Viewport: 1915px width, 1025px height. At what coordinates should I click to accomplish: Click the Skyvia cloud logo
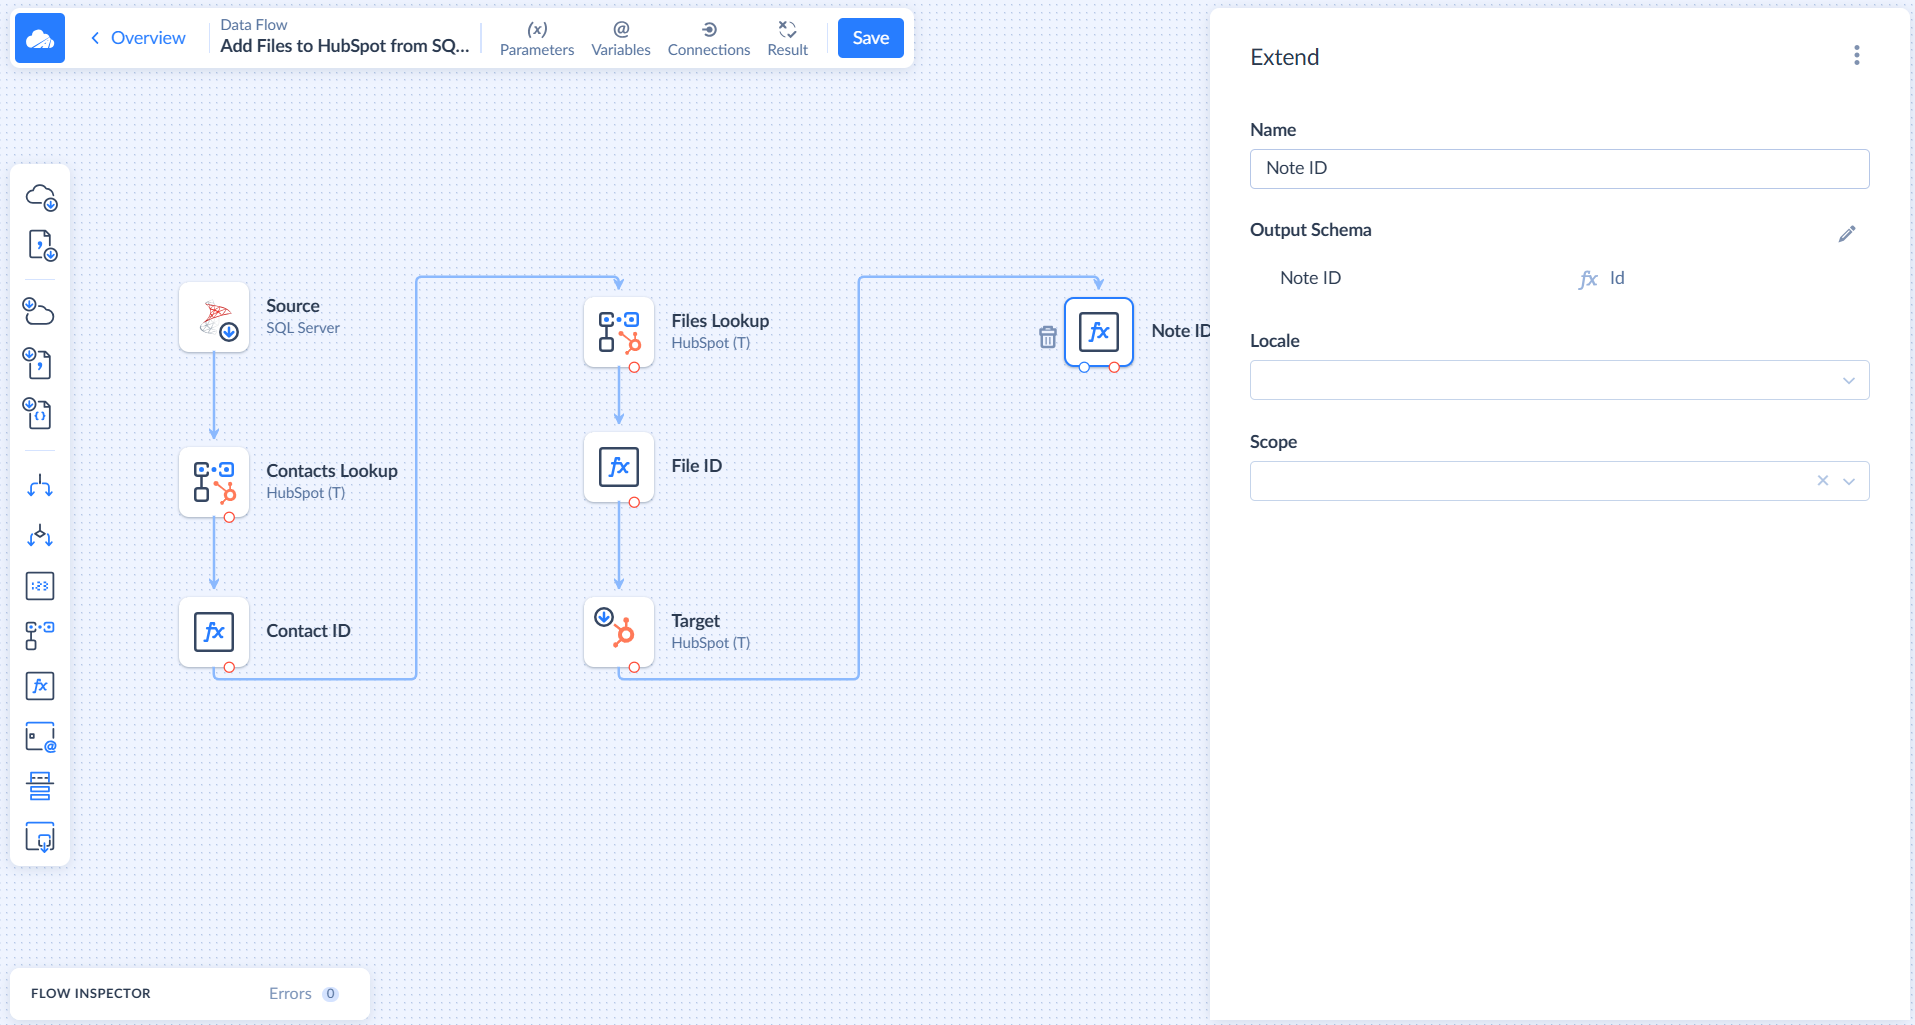click(40, 38)
